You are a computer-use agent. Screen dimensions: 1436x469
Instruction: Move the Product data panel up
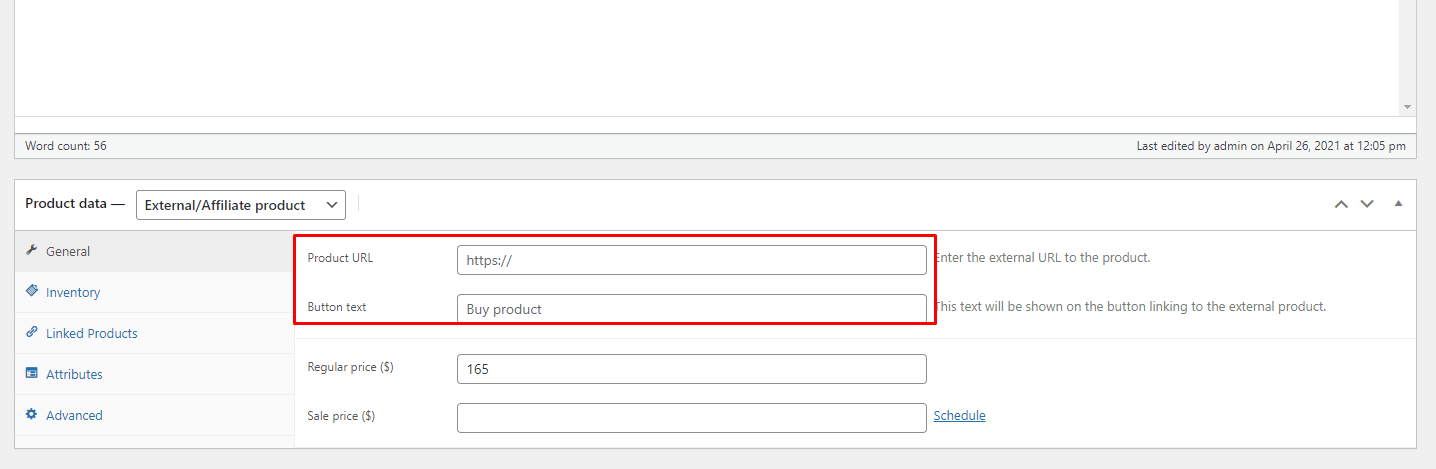[1341, 204]
